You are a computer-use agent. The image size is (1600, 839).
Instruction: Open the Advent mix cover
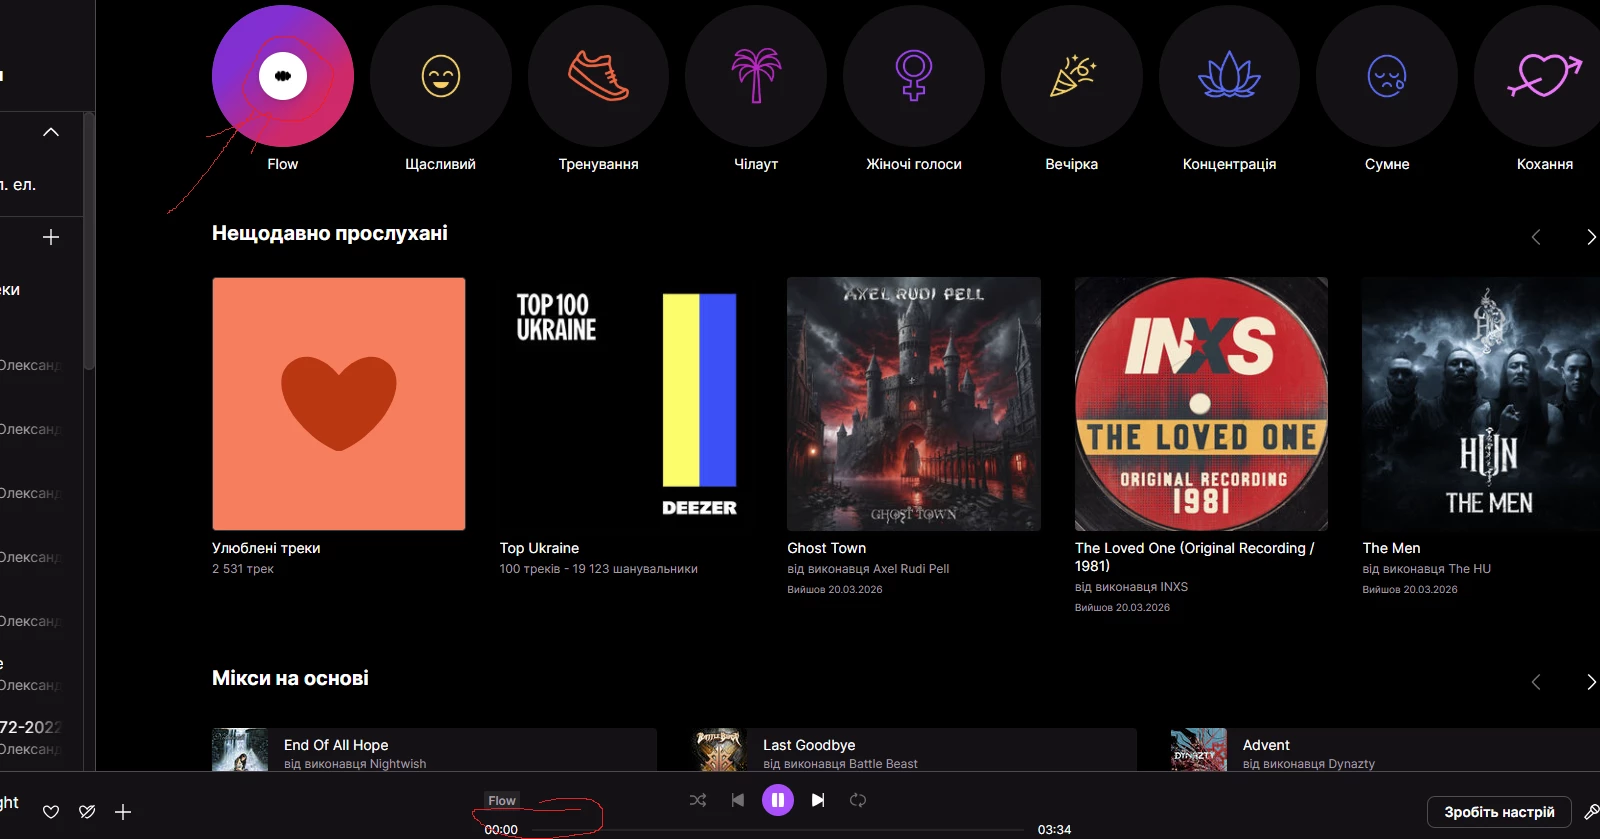pyautogui.click(x=1199, y=750)
